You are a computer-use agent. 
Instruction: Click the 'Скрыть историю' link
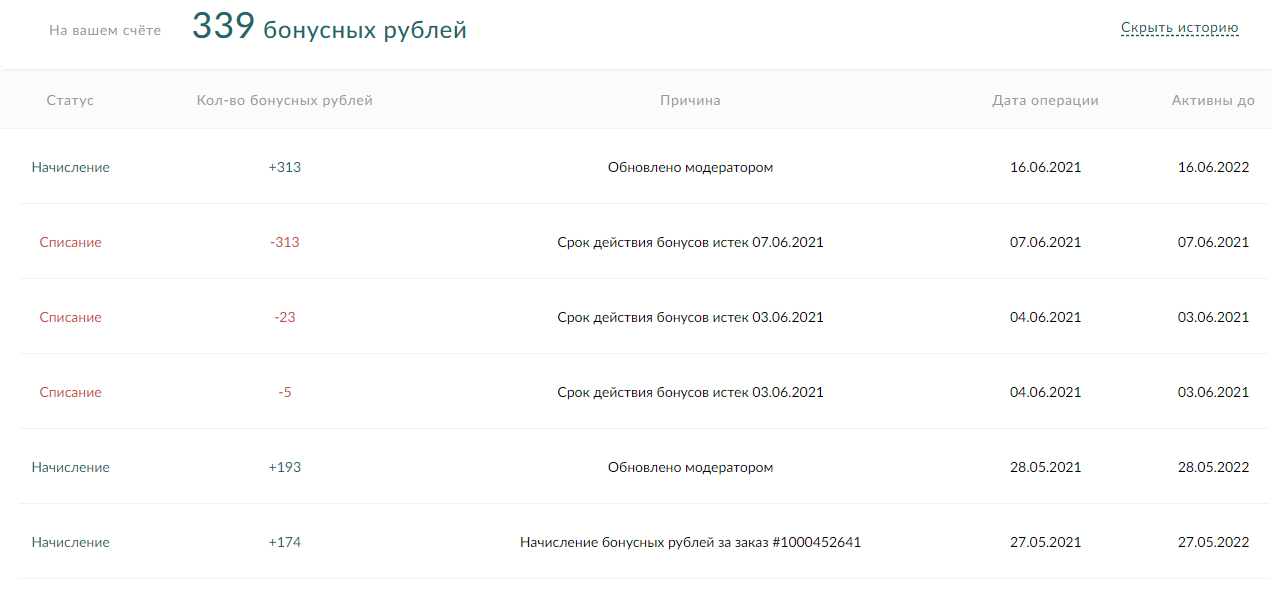coord(1180,28)
